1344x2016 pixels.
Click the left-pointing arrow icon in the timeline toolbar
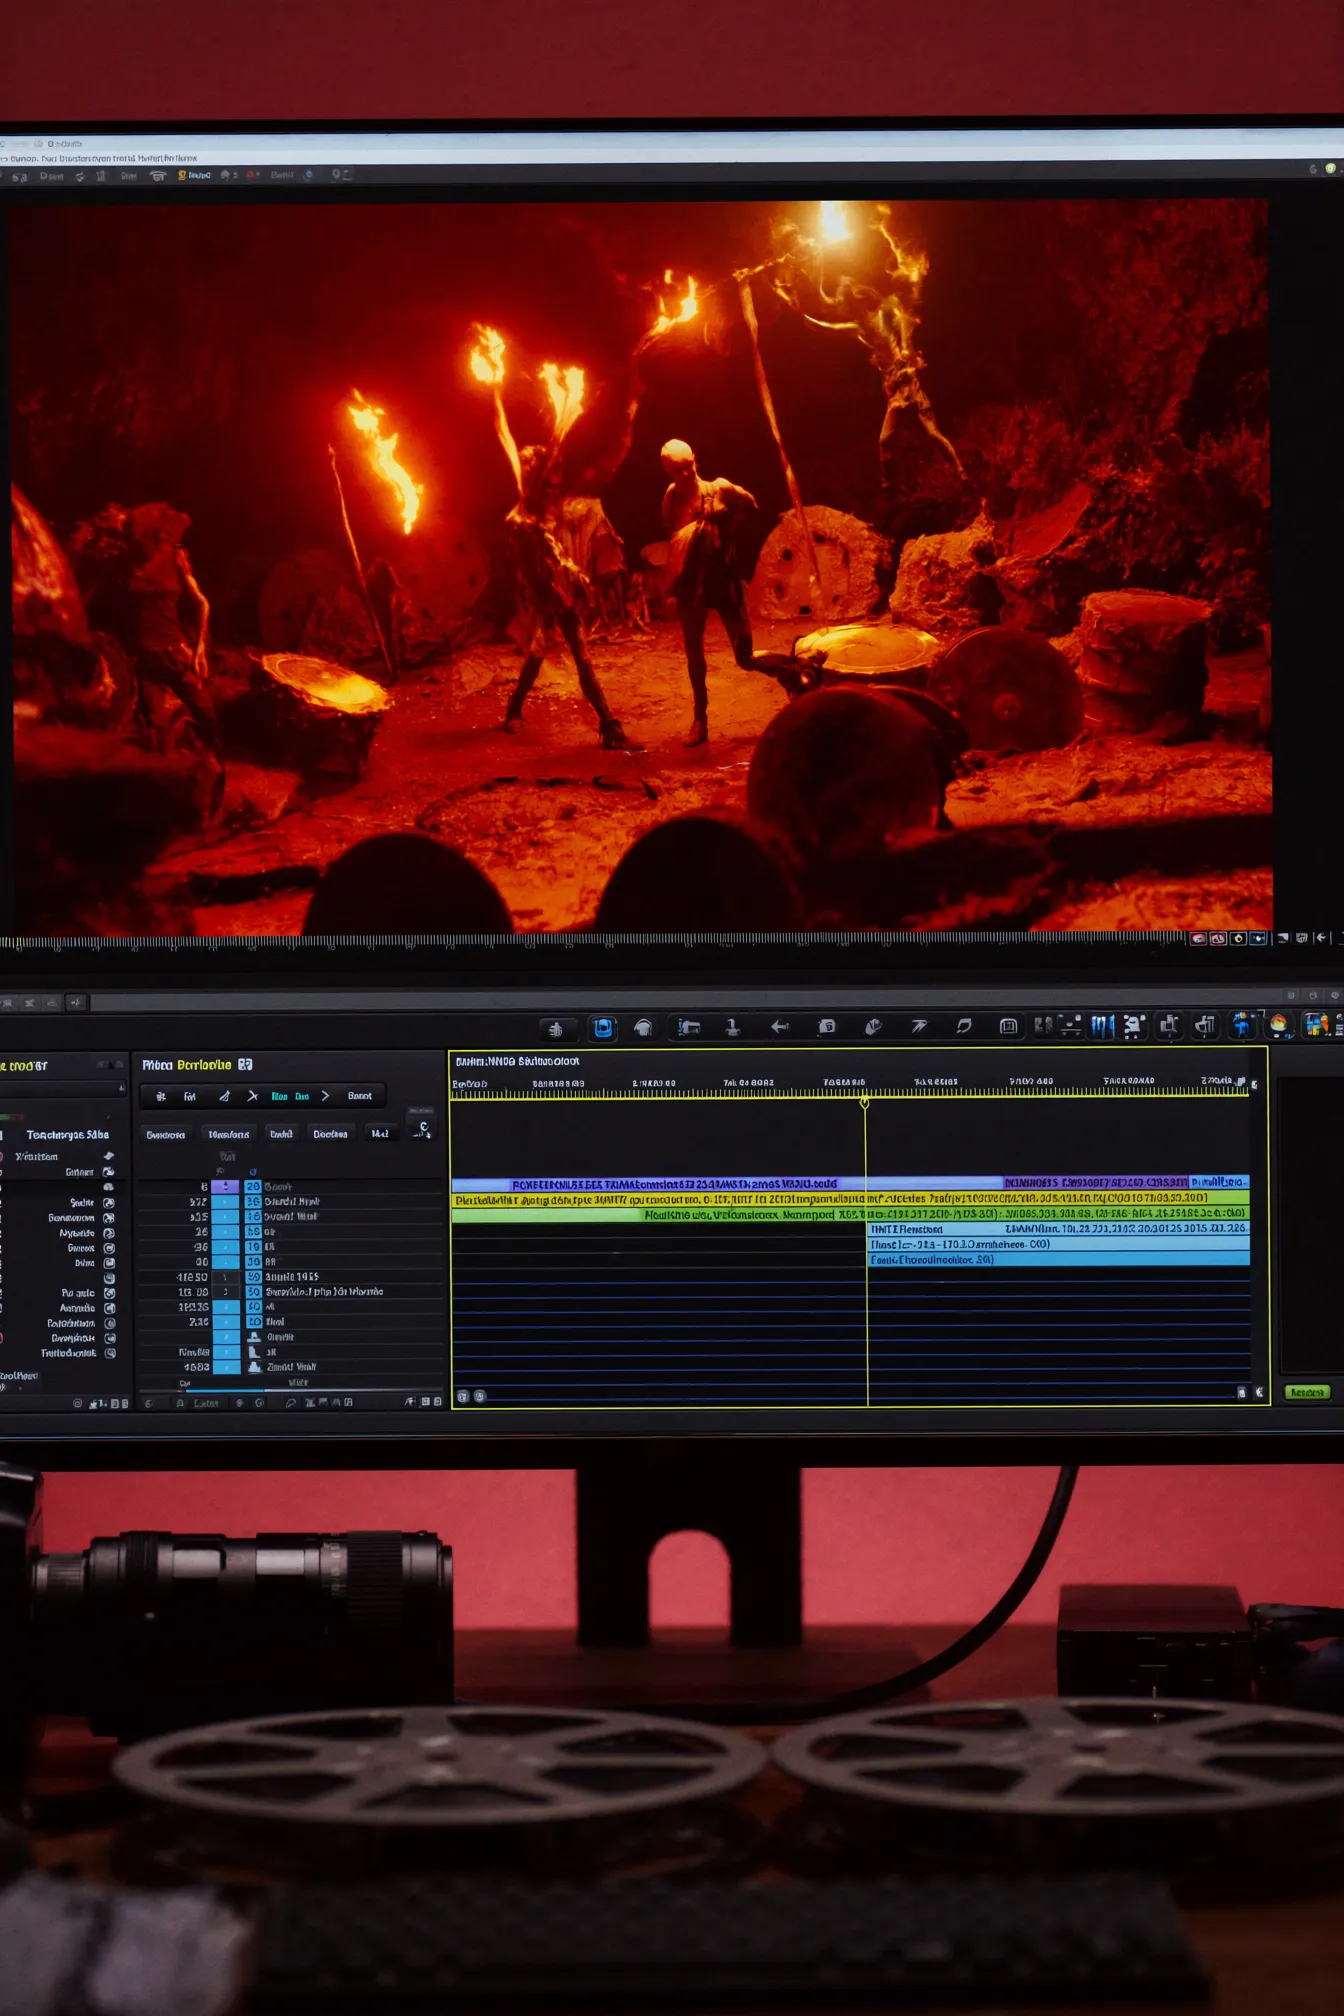(x=780, y=1026)
